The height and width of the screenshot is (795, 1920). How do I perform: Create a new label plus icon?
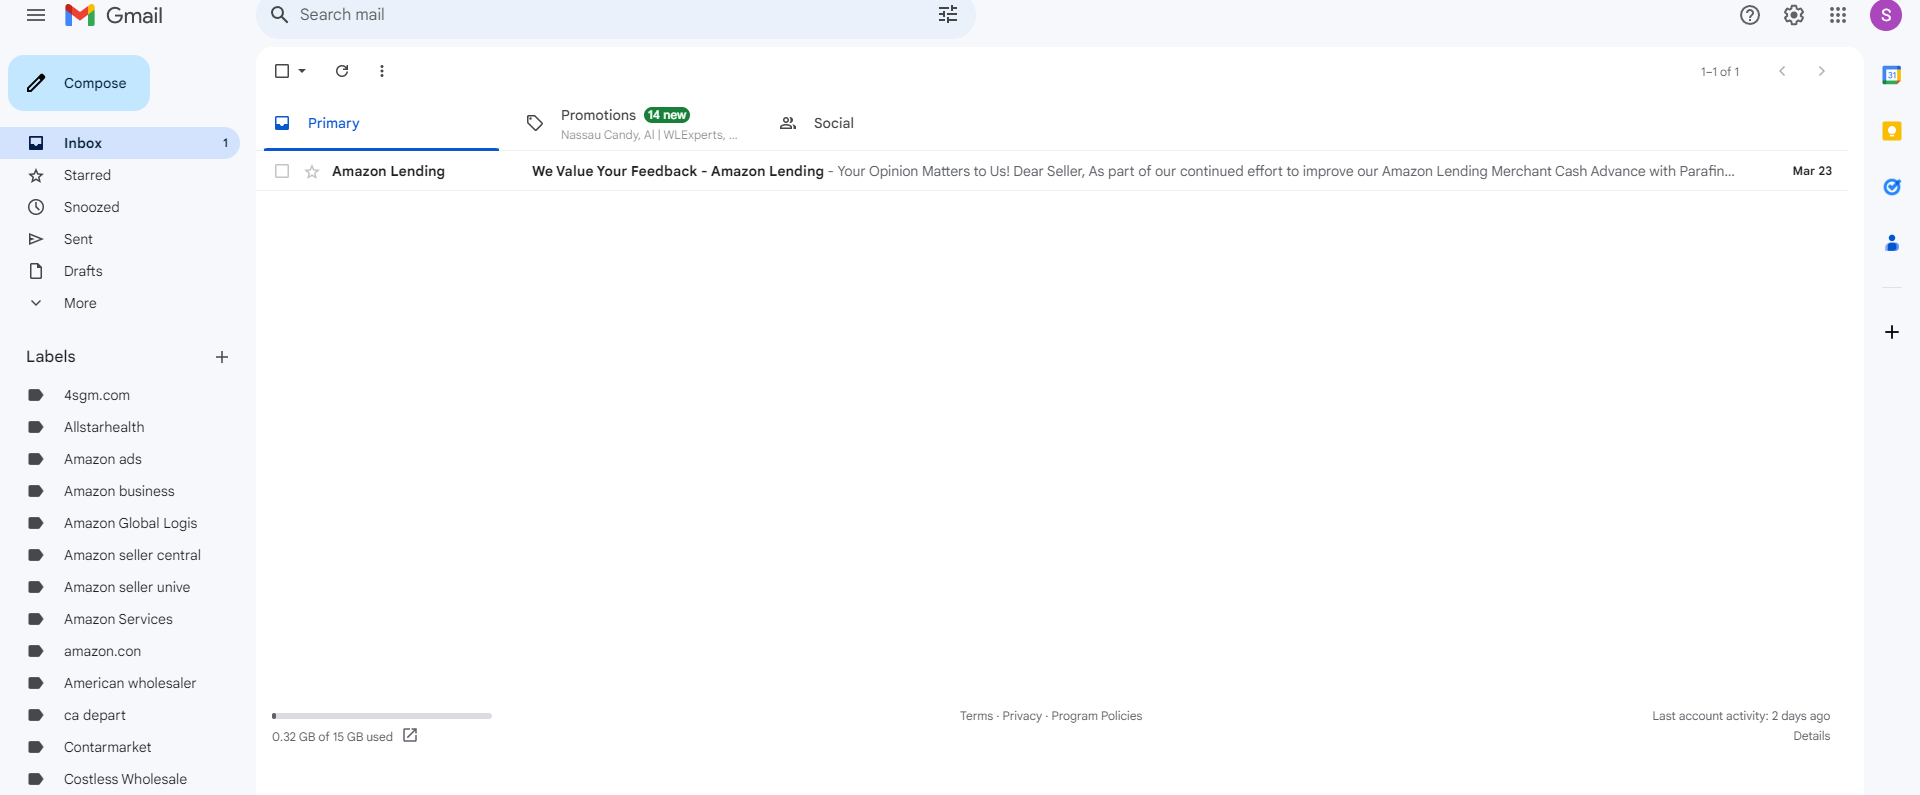click(x=222, y=357)
